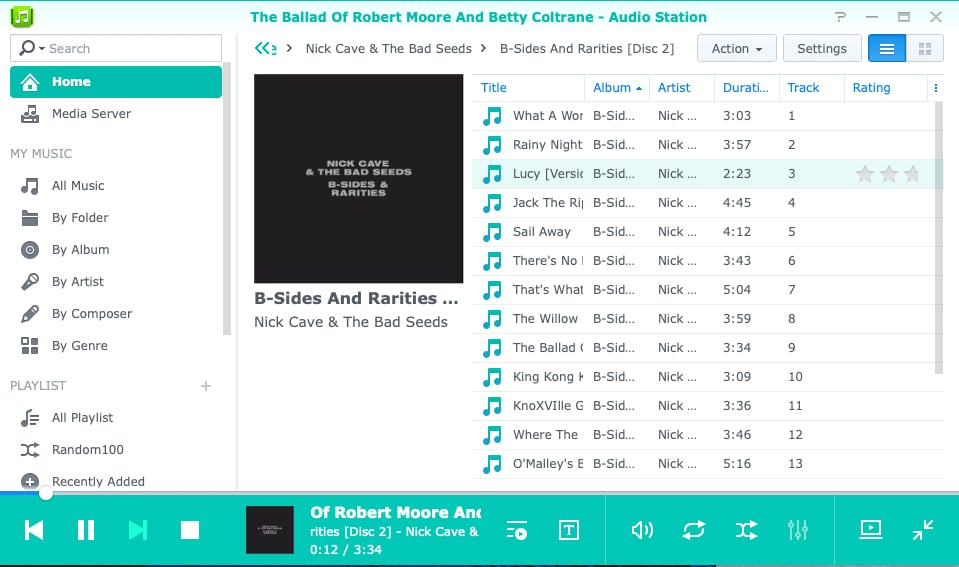The width and height of the screenshot is (959, 567).
Task: Add a new playlist with plus
Action: click(206, 386)
